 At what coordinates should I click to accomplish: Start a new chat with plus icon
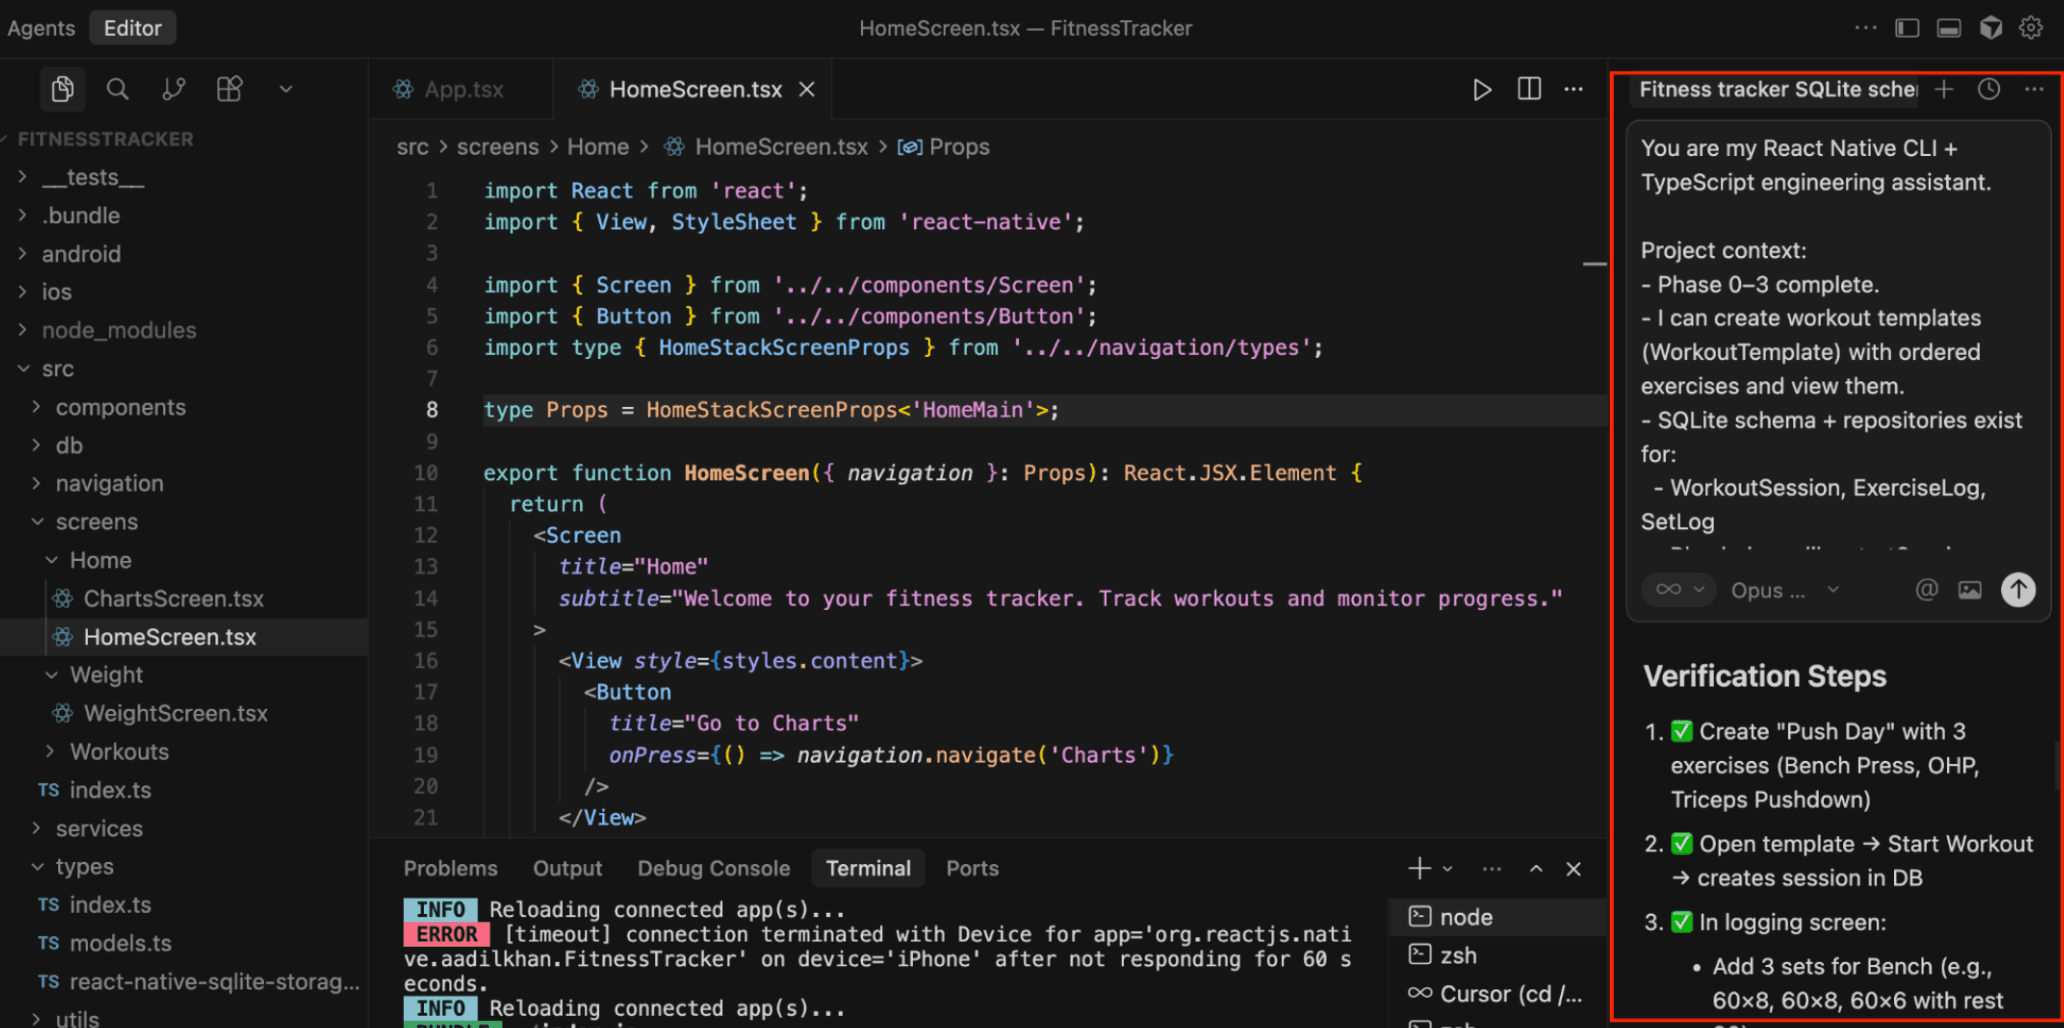click(1943, 90)
